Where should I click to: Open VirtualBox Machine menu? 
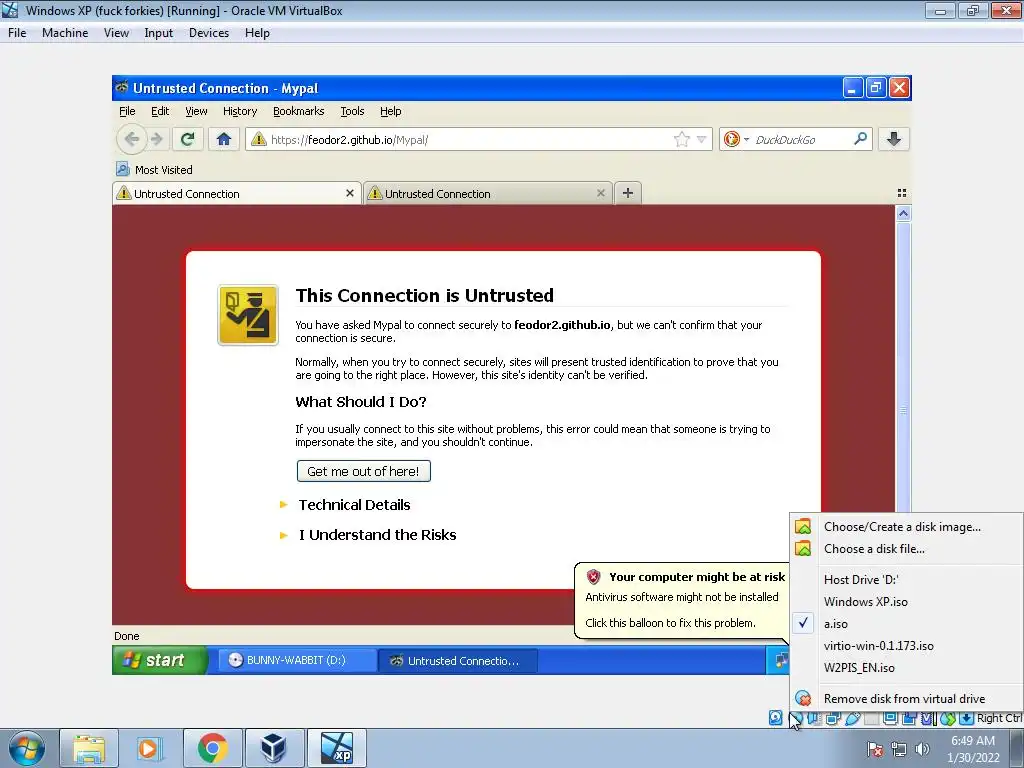(65, 33)
